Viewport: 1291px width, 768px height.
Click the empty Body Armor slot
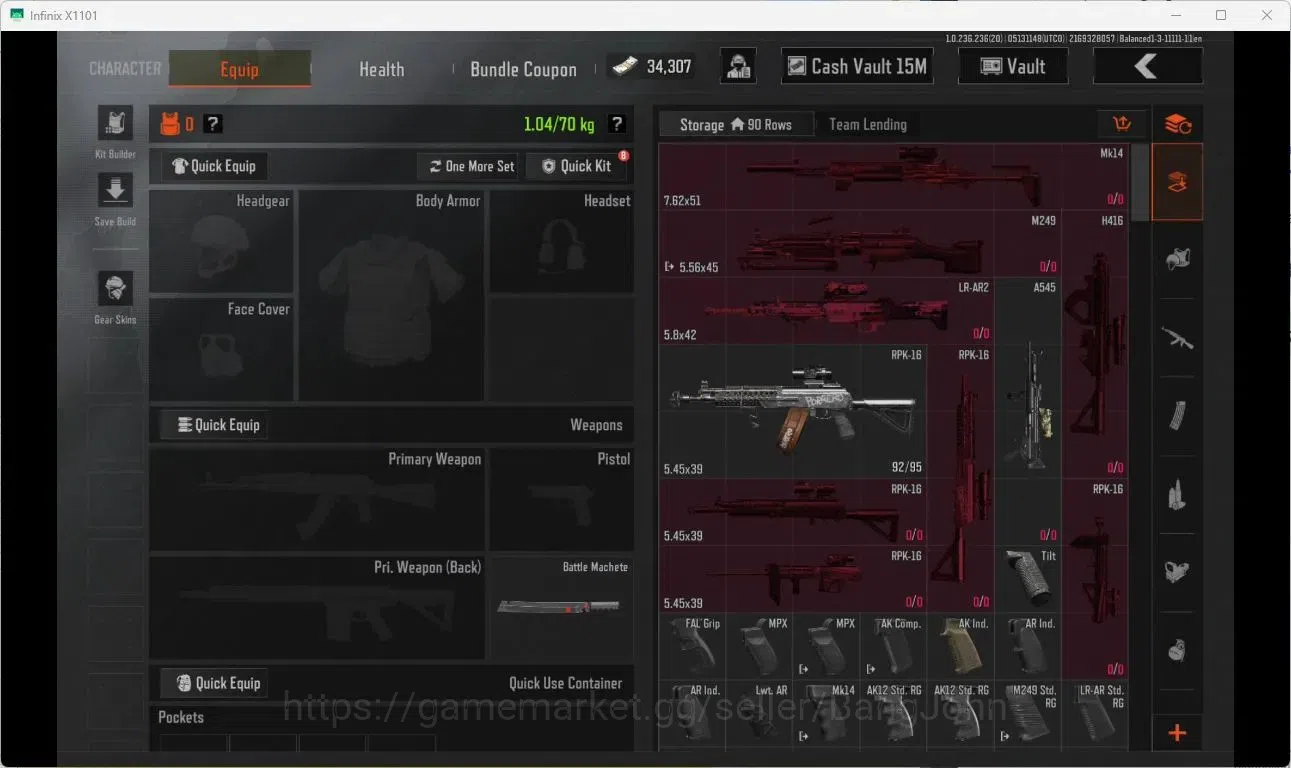coord(391,295)
